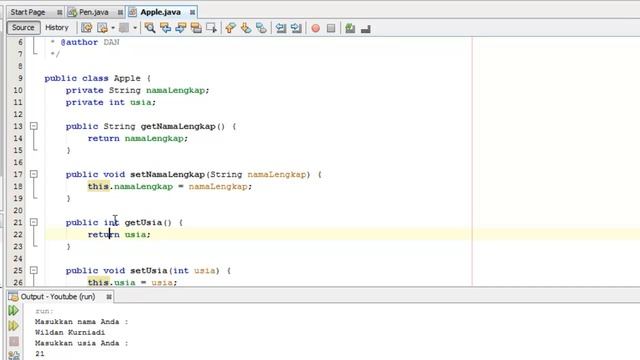This screenshot has width=640, height=360.
Task: Collapse getUsia method fold at line 21
Action: (x=34, y=222)
